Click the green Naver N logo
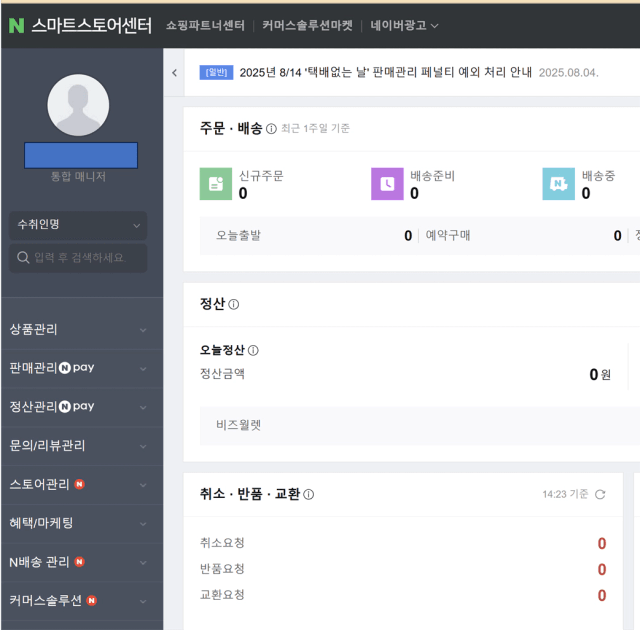The height and width of the screenshot is (630, 640). click(16, 25)
